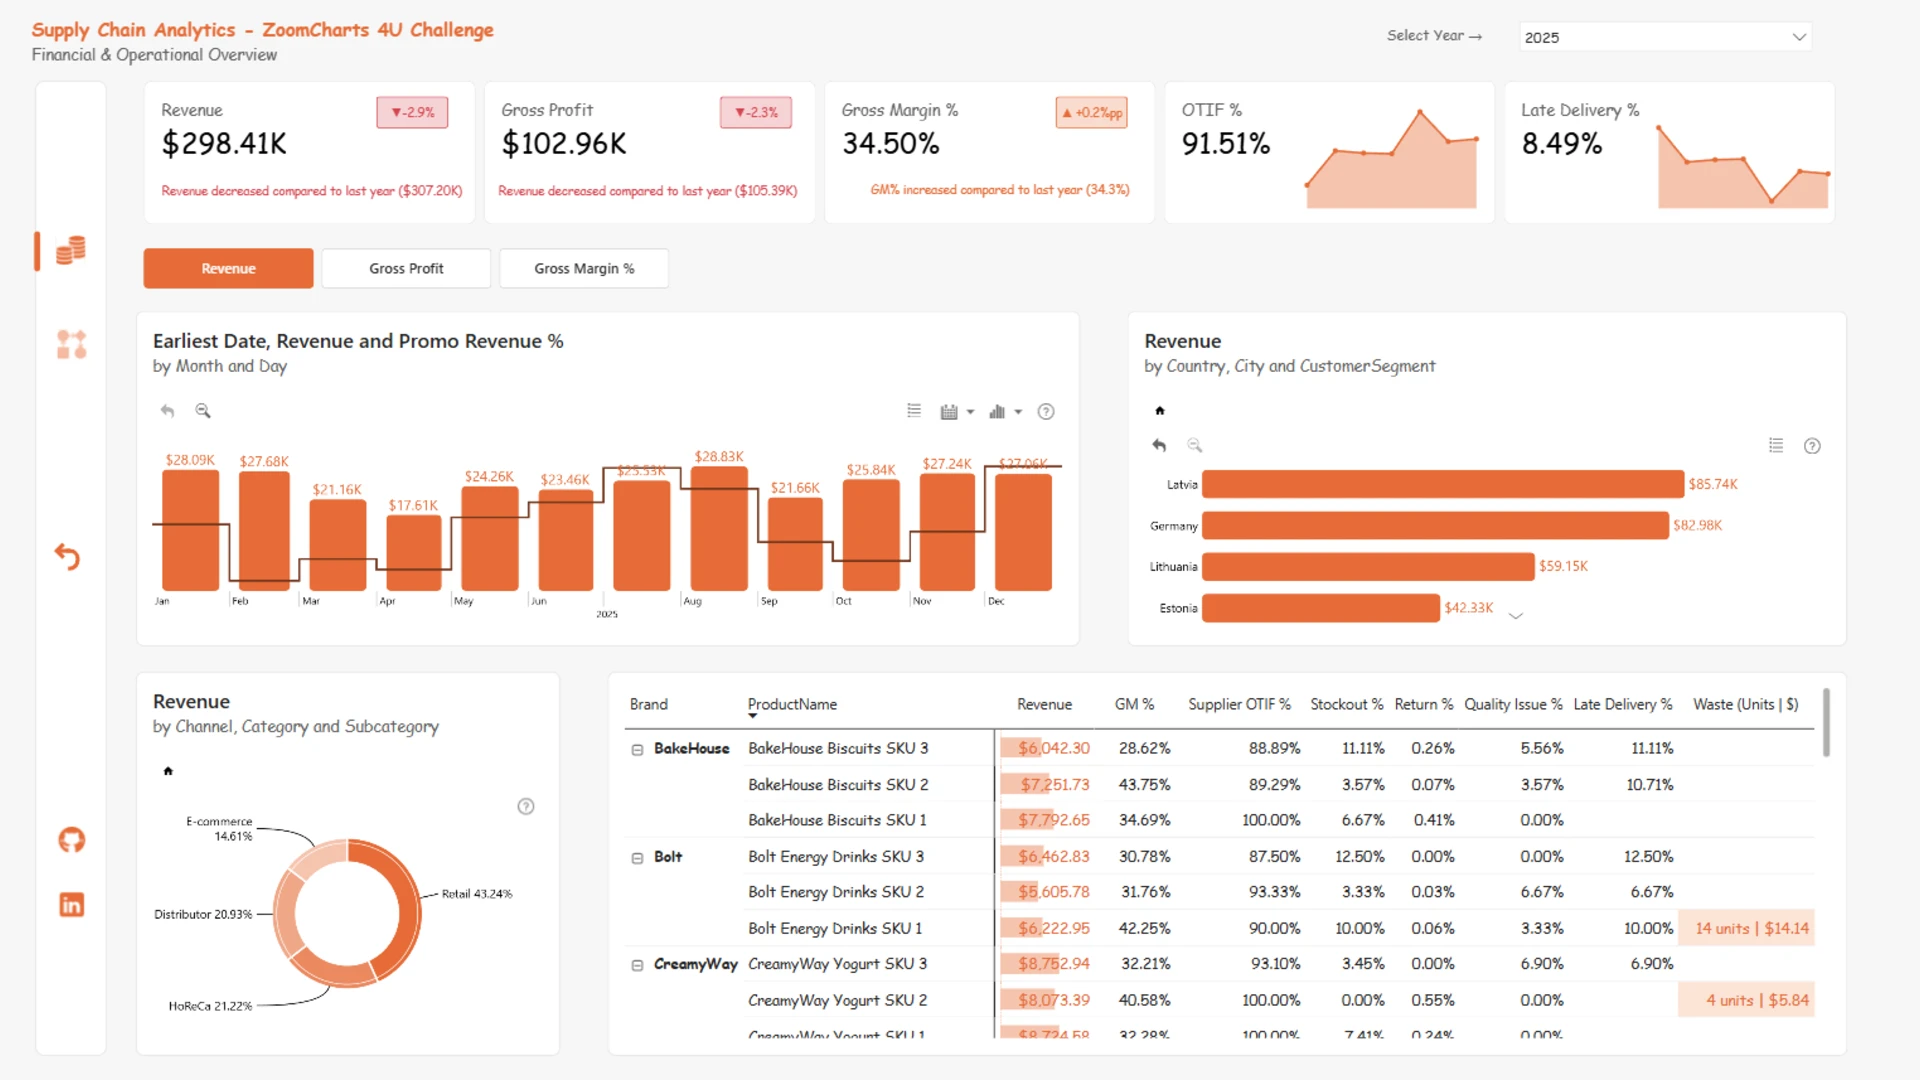
Task: Select the Lithuania revenue bar
Action: click(x=1368, y=567)
